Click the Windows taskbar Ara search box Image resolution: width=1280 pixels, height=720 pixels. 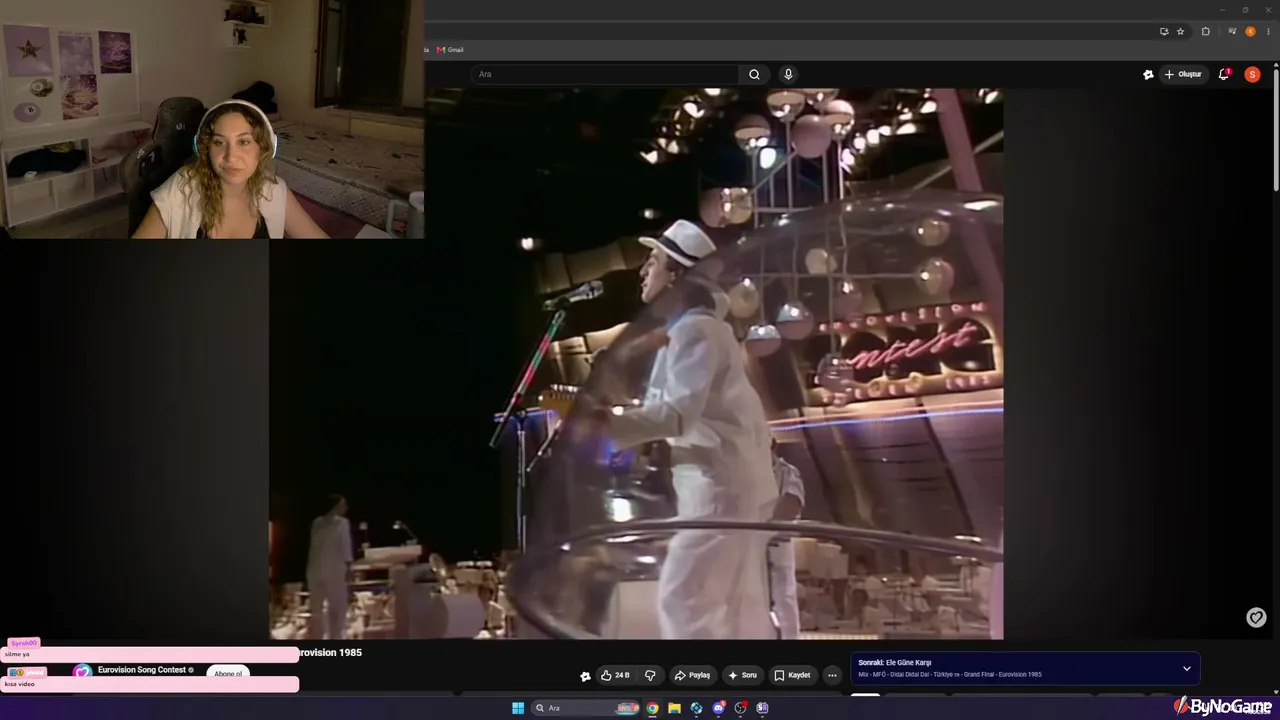(x=586, y=708)
